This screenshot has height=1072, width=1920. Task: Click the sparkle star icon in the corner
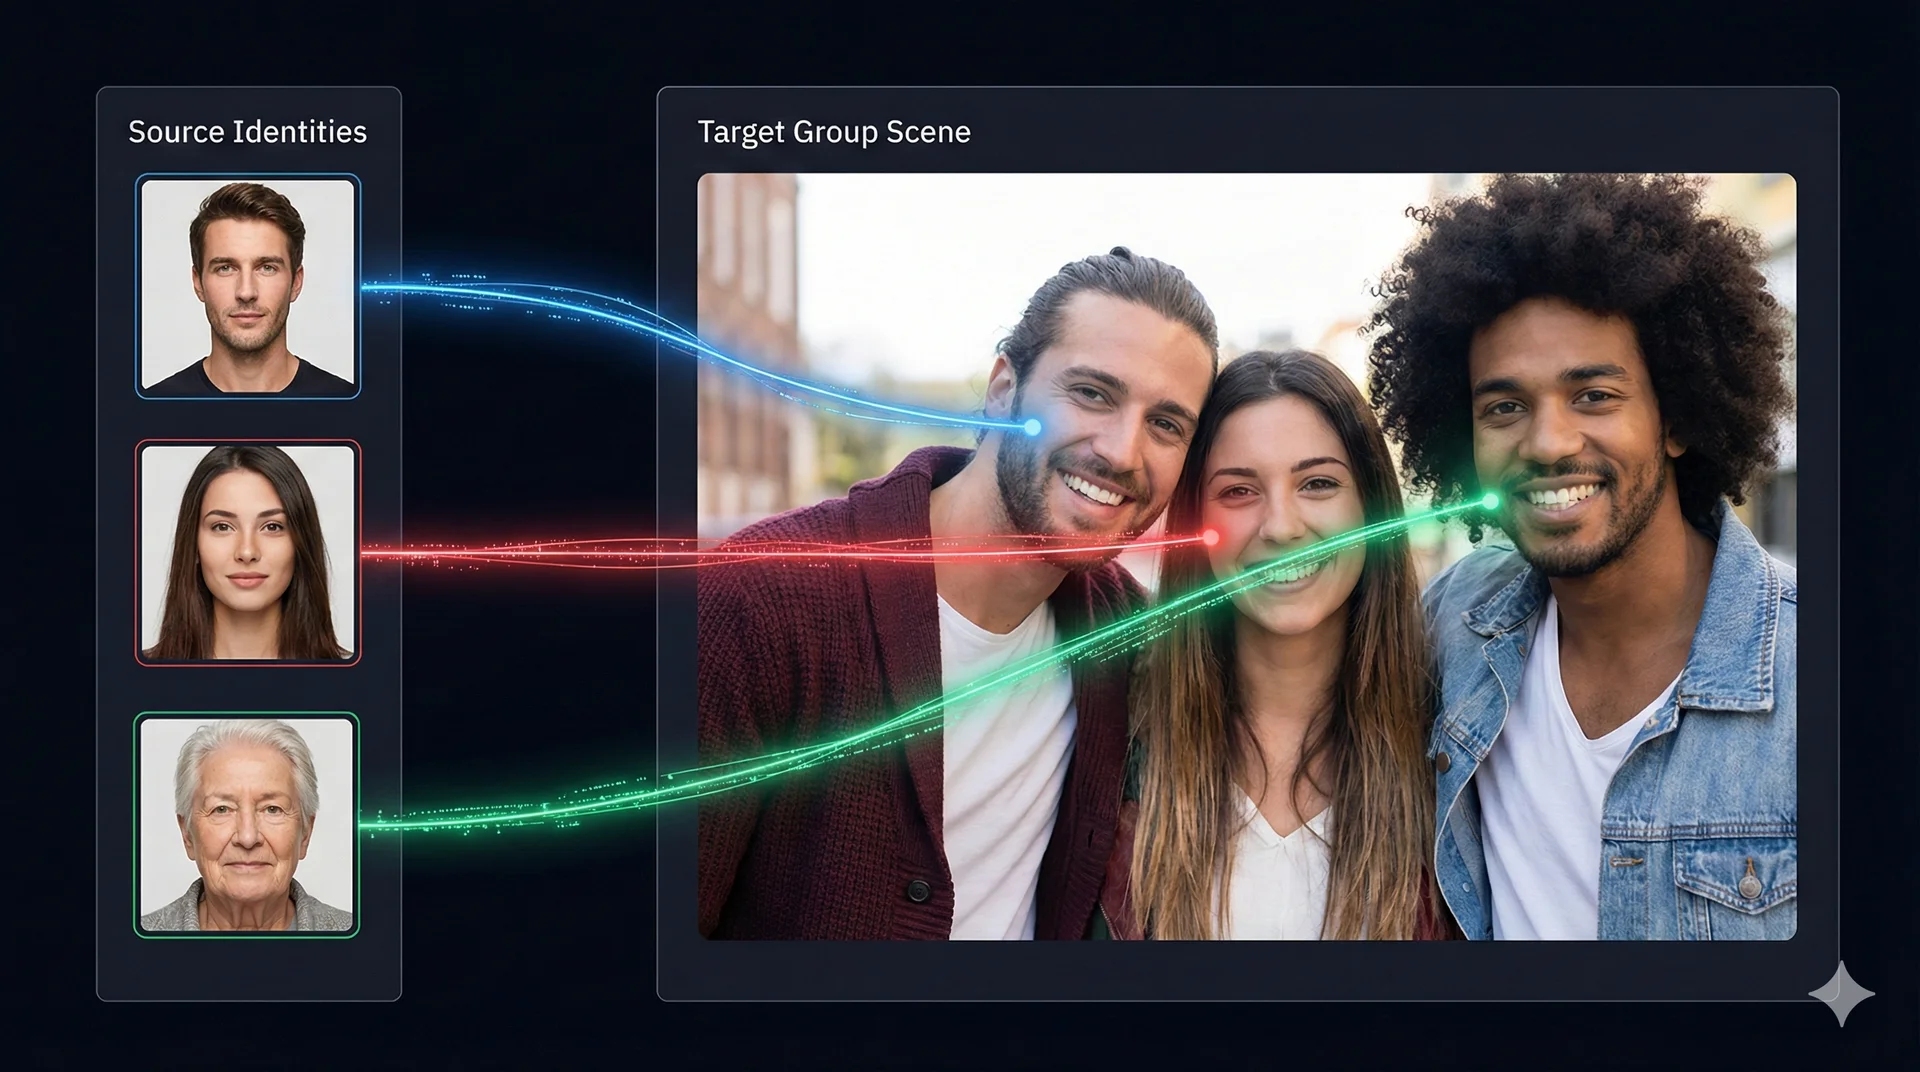pyautogui.click(x=1841, y=994)
